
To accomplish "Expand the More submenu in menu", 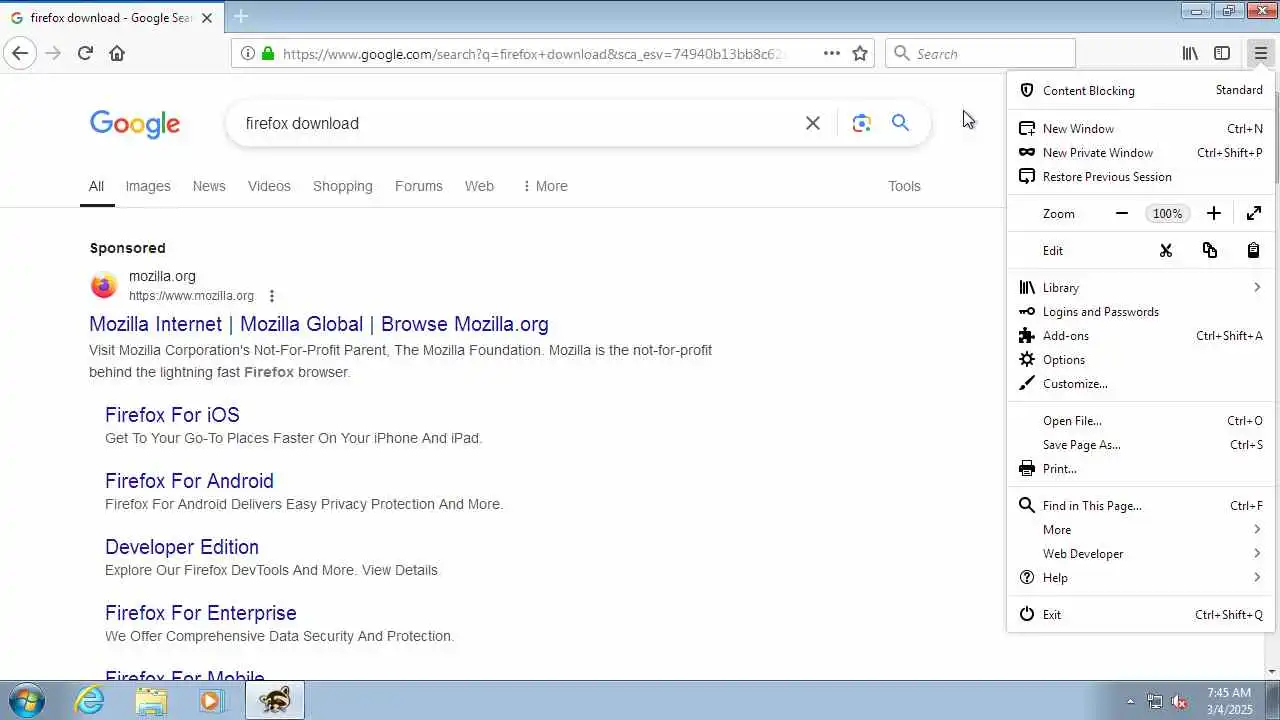I will point(1141,529).
